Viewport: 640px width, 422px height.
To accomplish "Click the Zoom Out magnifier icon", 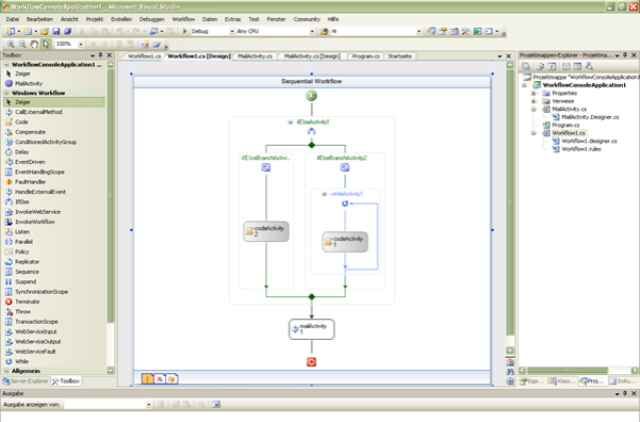I will point(22,44).
